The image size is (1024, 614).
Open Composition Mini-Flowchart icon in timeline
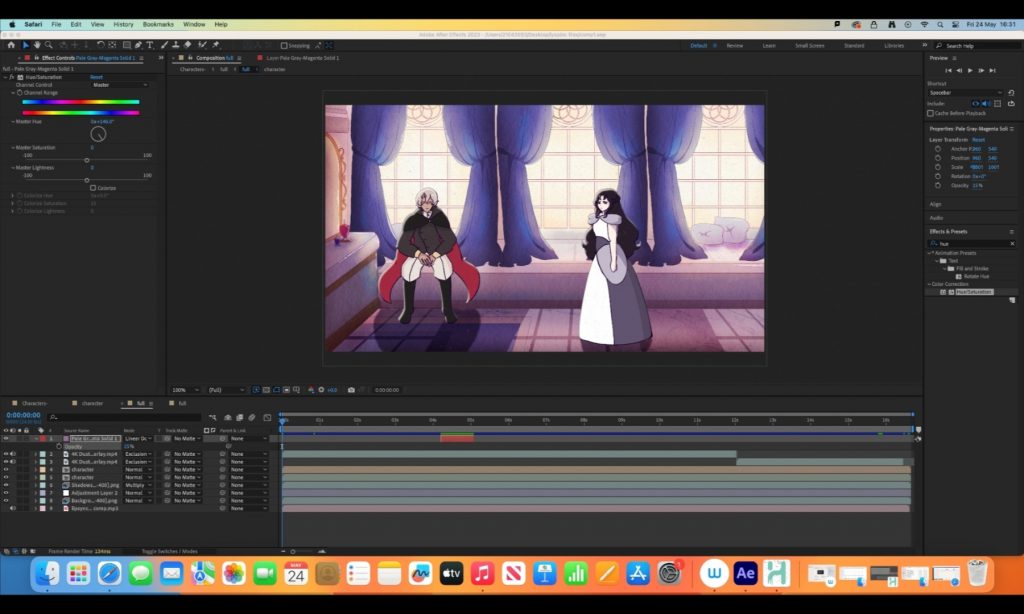[x=213, y=417]
